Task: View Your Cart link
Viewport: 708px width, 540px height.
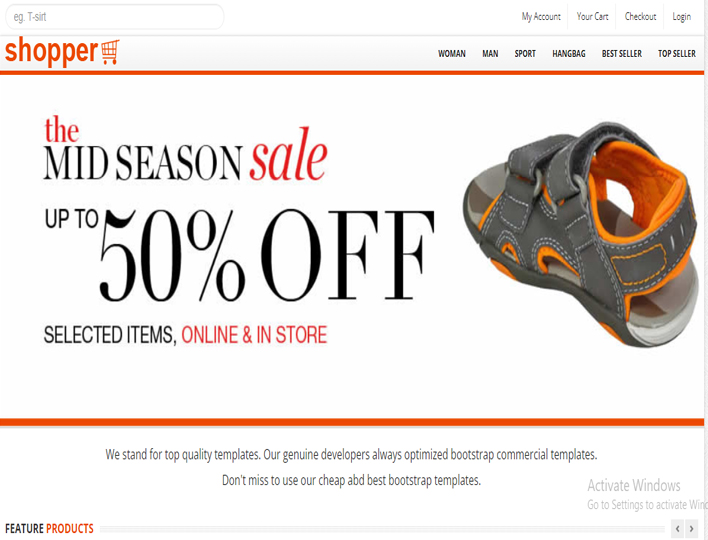Action: [x=592, y=17]
